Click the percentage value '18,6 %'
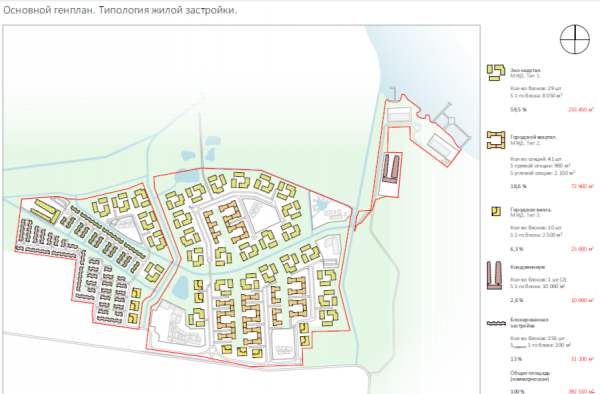Image resolution: width=600 pixels, height=394 pixels. 518,186
